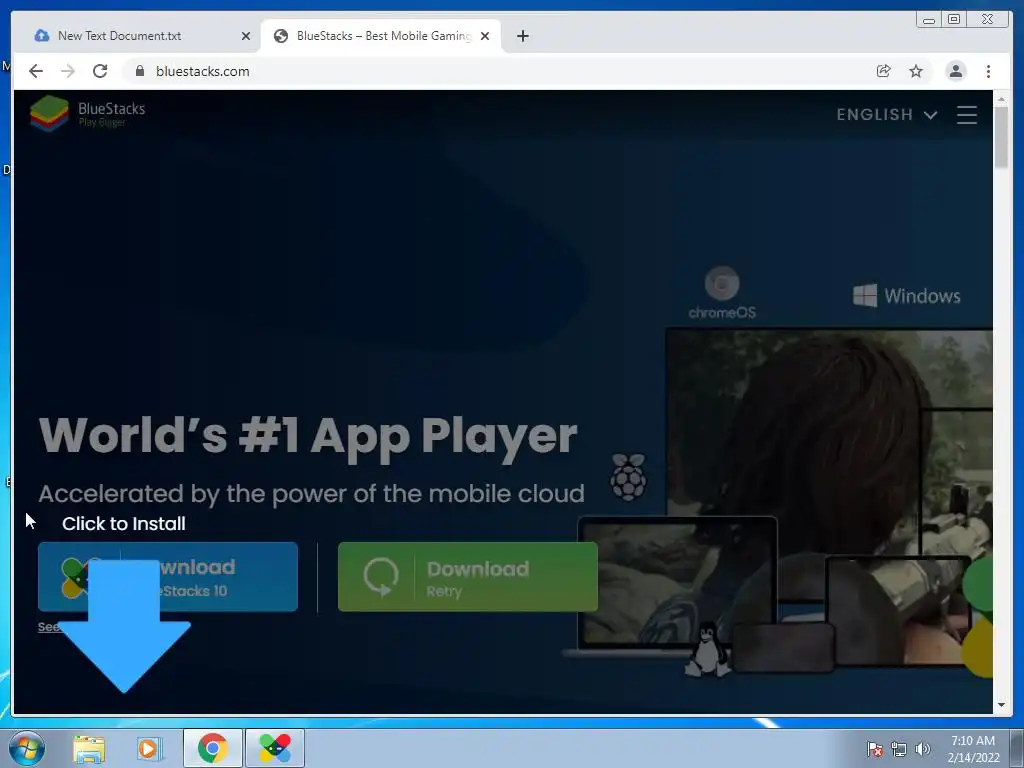Open the Action Center flag icon
The height and width of the screenshot is (768, 1024).
(x=874, y=750)
